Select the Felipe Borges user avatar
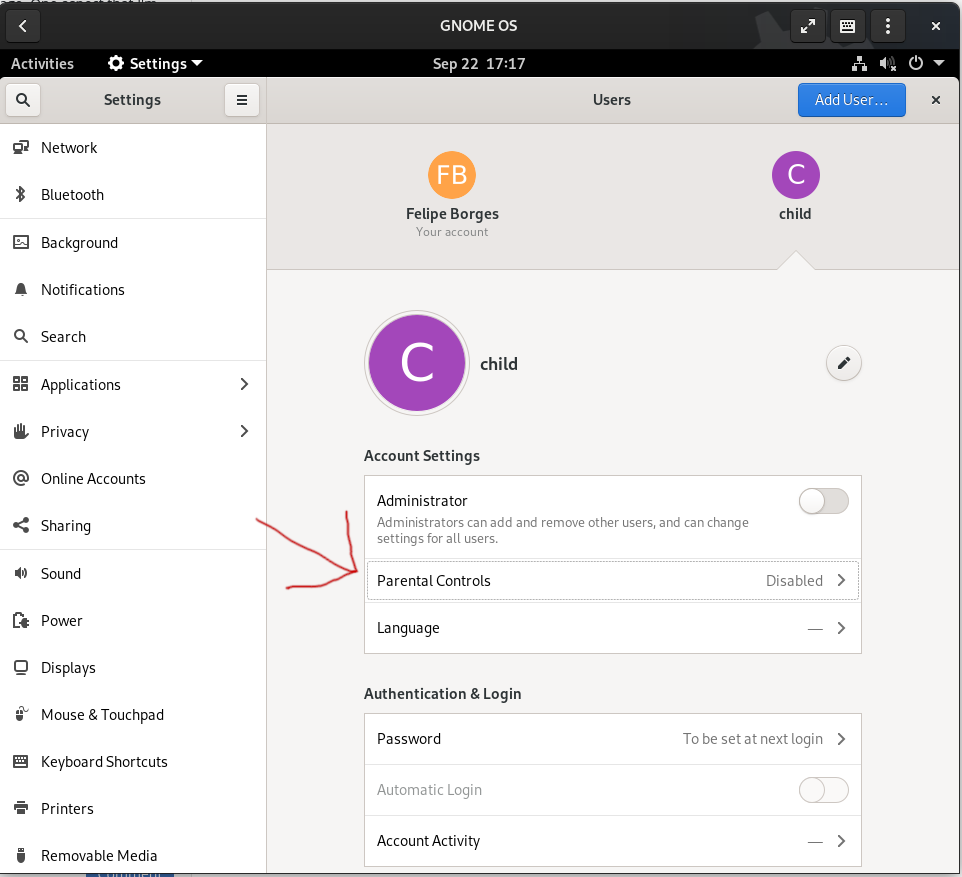The height and width of the screenshot is (877, 962). (452, 175)
